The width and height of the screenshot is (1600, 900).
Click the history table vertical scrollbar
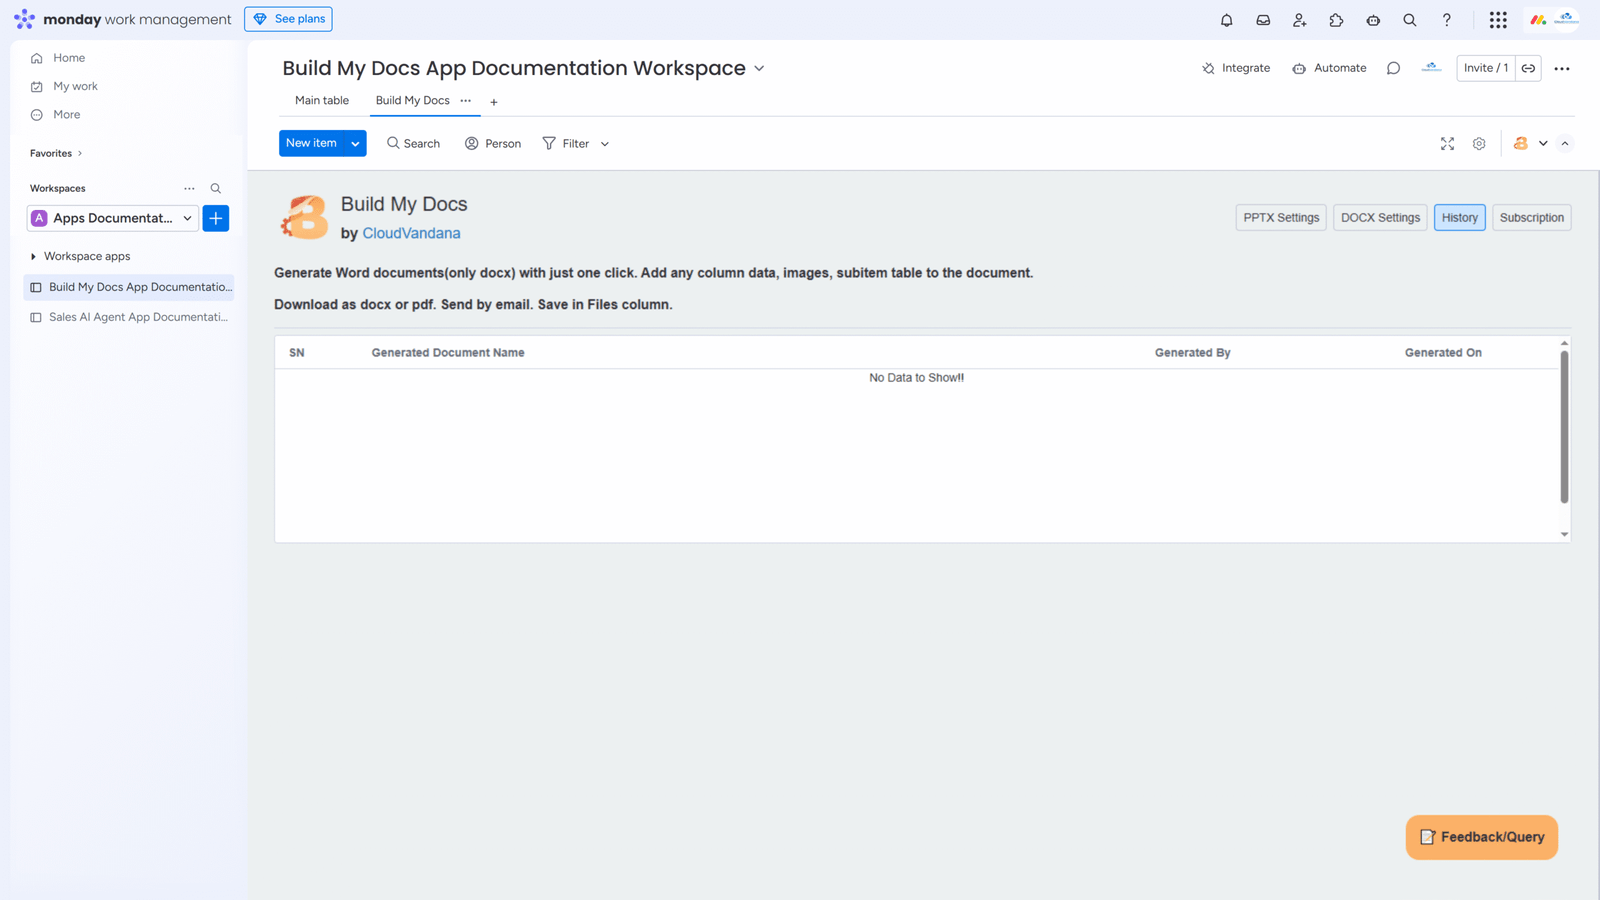coord(1564,427)
